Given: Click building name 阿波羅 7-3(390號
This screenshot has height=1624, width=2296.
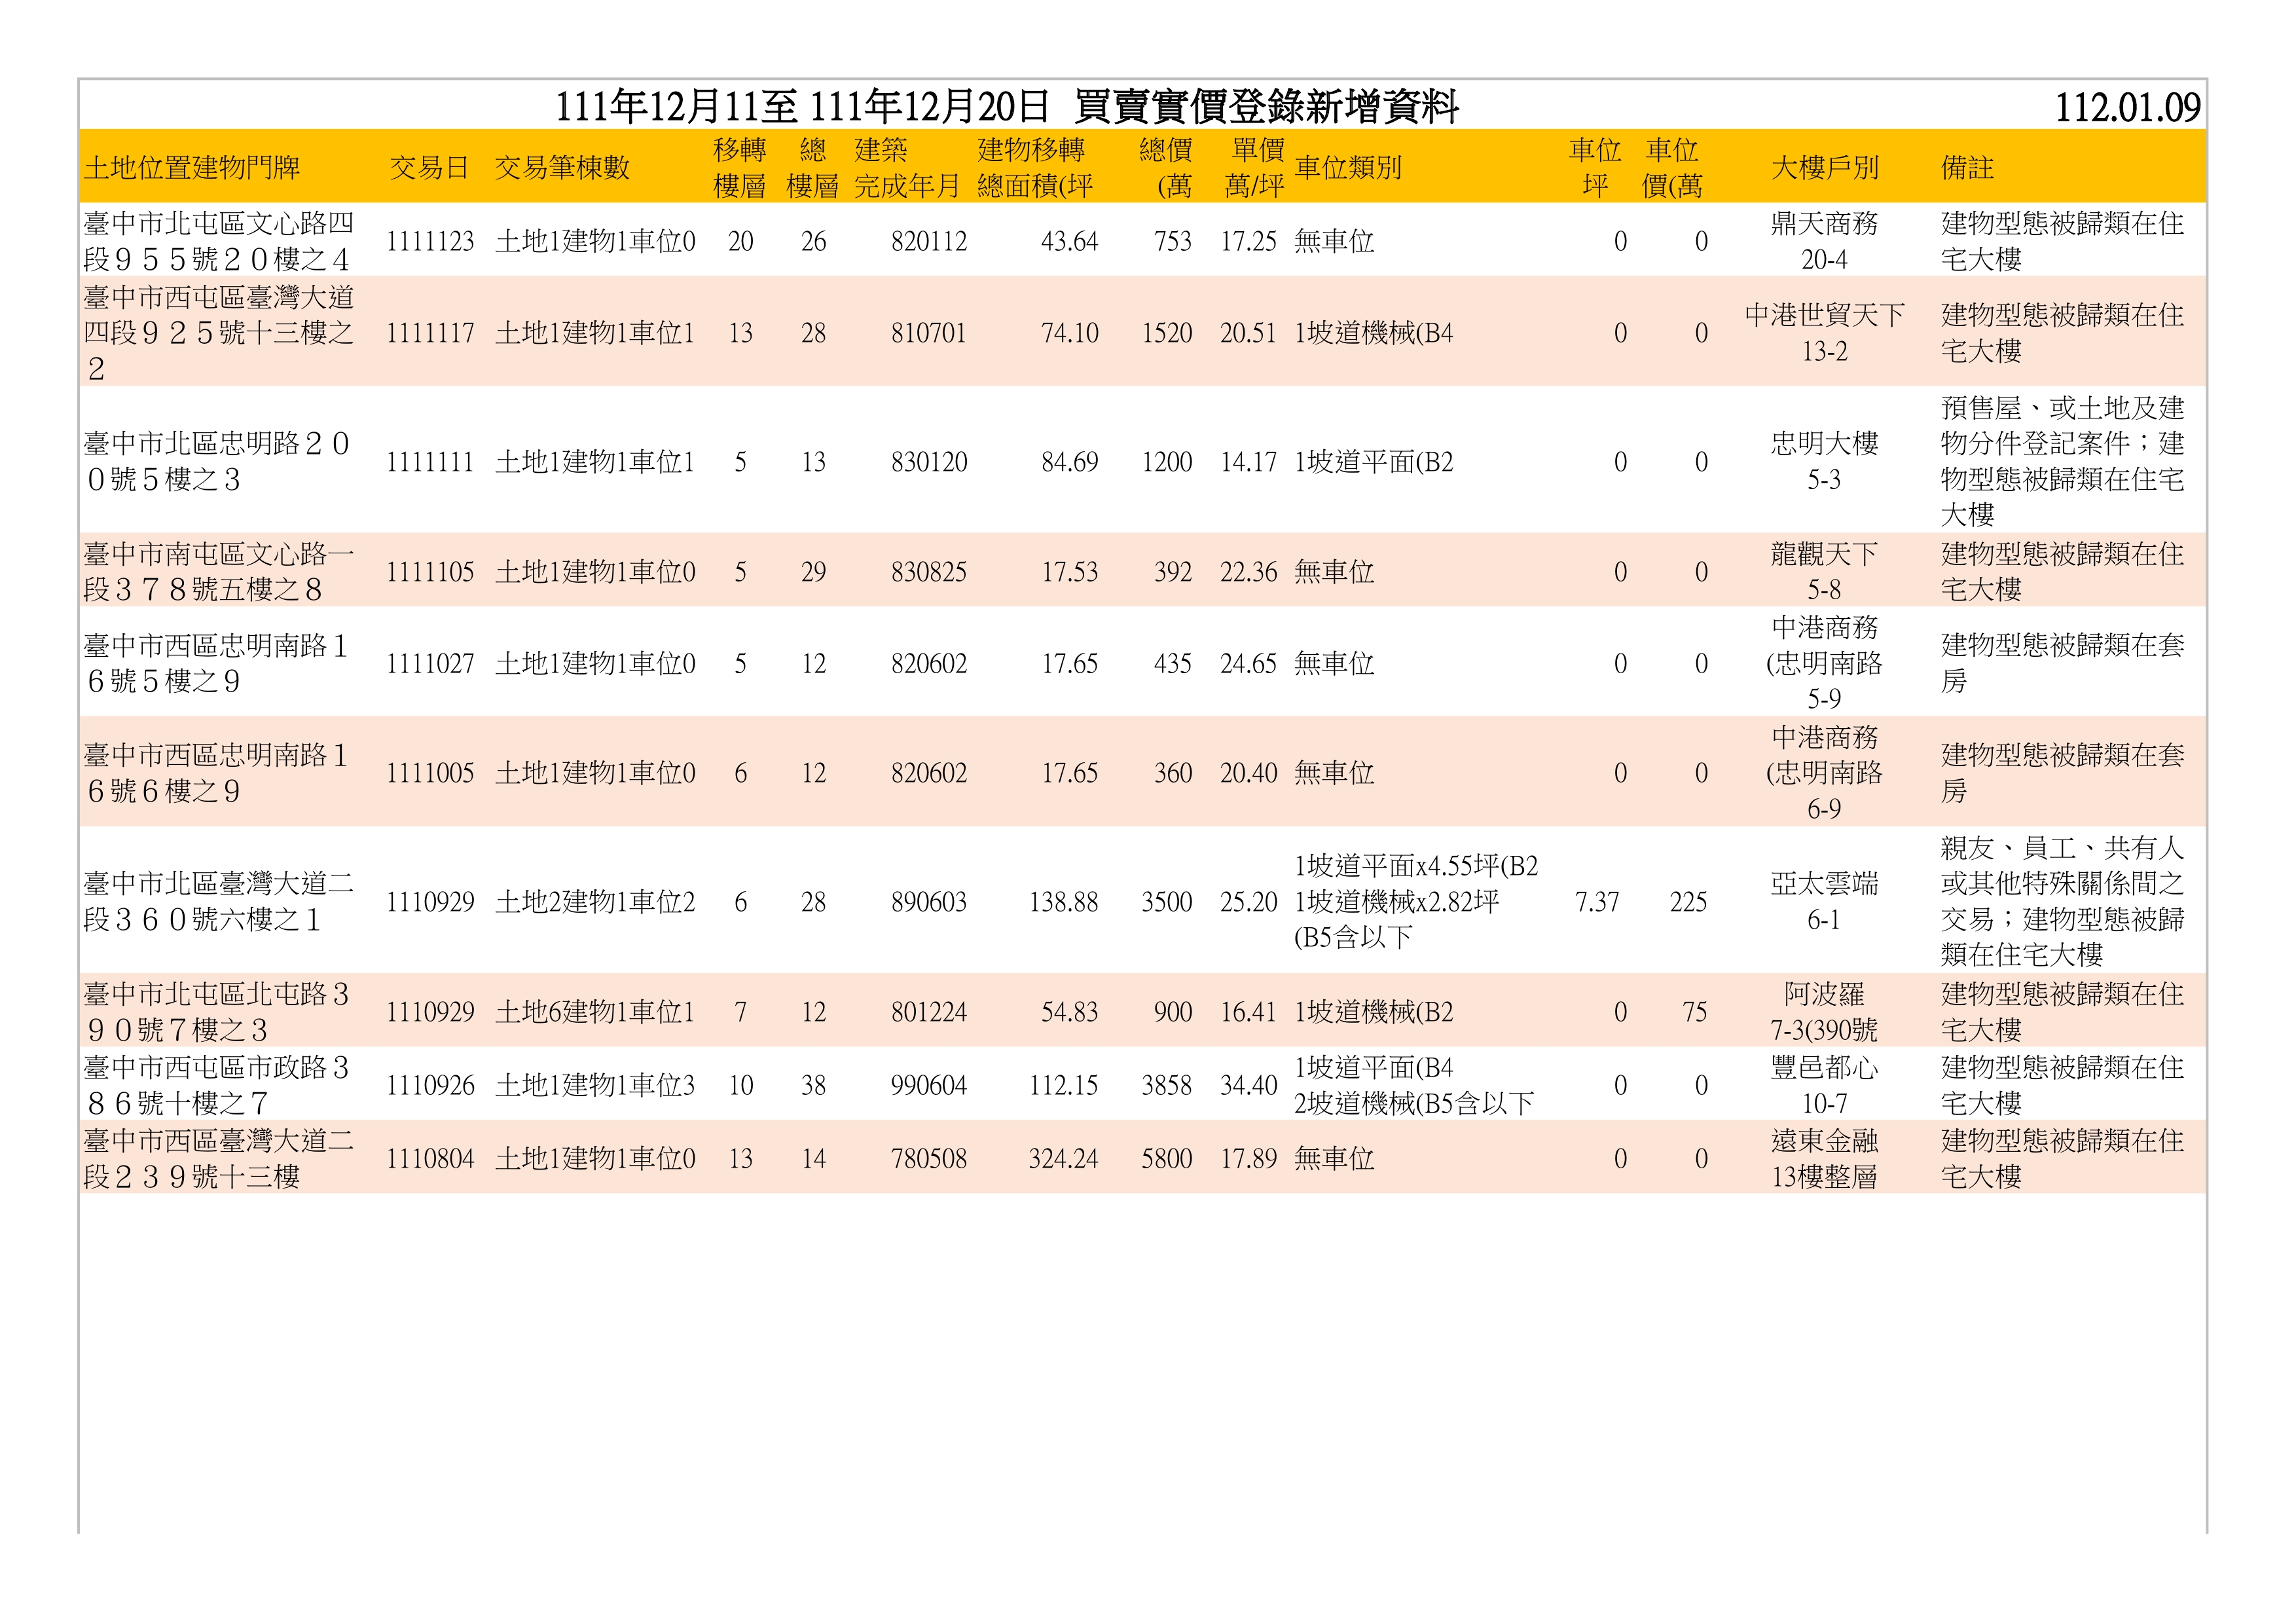Looking at the screenshot, I should click(1824, 1011).
